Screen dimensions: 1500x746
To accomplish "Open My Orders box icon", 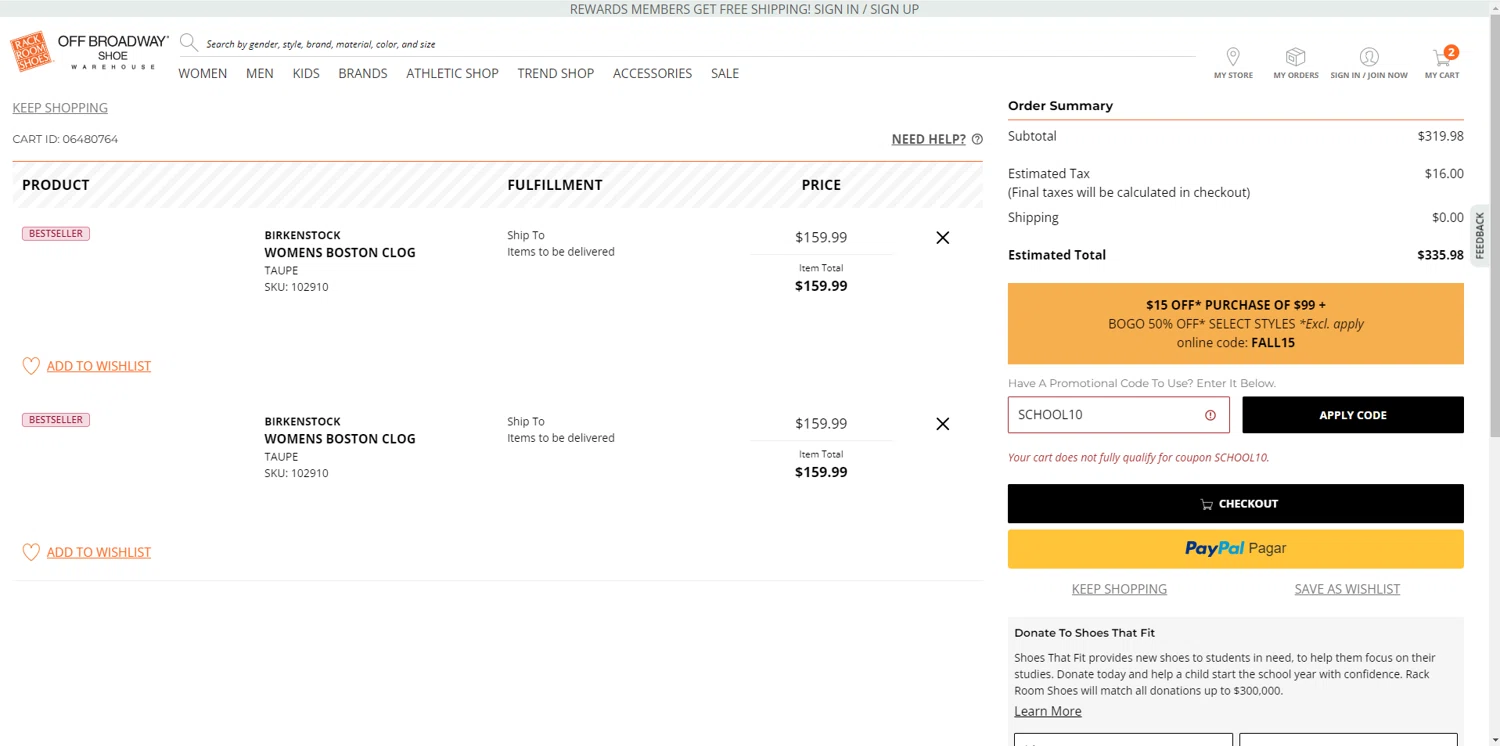I will (1296, 56).
